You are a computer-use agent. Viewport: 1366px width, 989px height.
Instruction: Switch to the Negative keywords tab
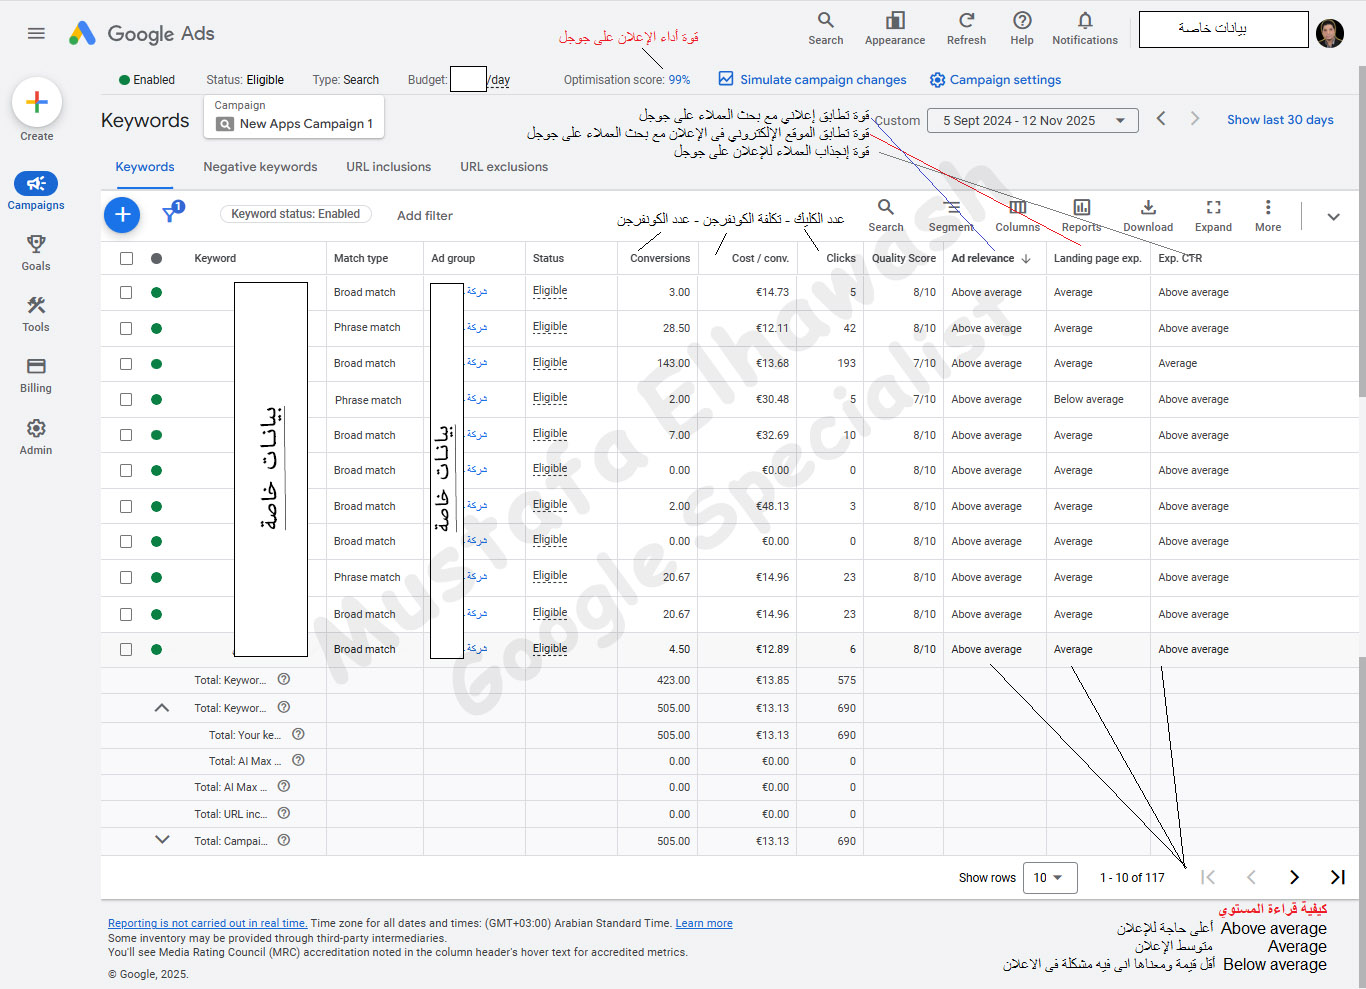point(260,167)
